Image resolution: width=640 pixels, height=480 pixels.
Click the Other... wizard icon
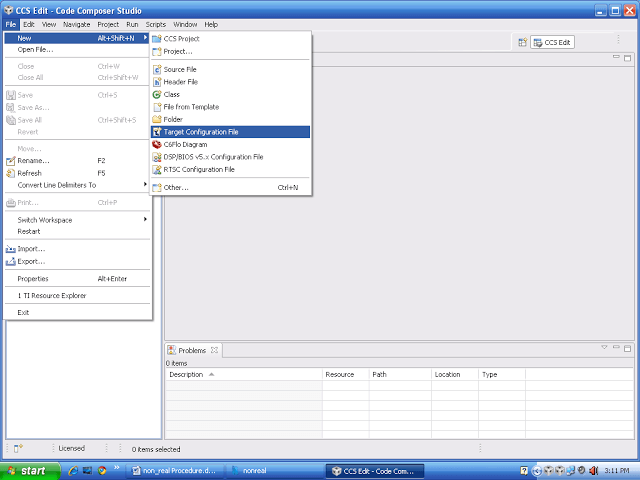[157, 188]
